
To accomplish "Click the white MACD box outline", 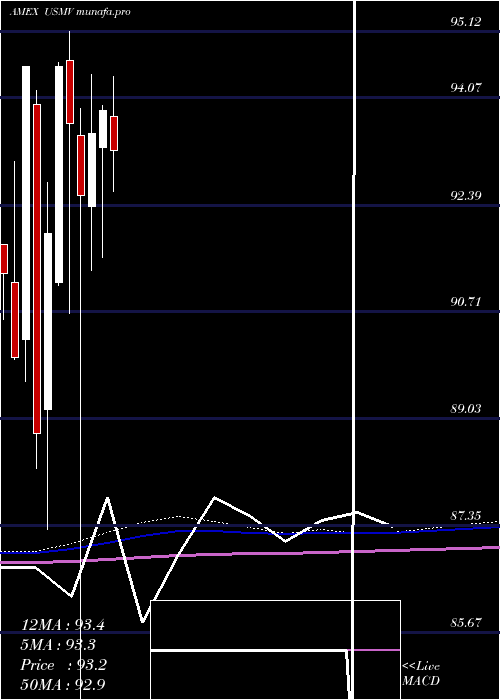I will (x=275, y=650).
